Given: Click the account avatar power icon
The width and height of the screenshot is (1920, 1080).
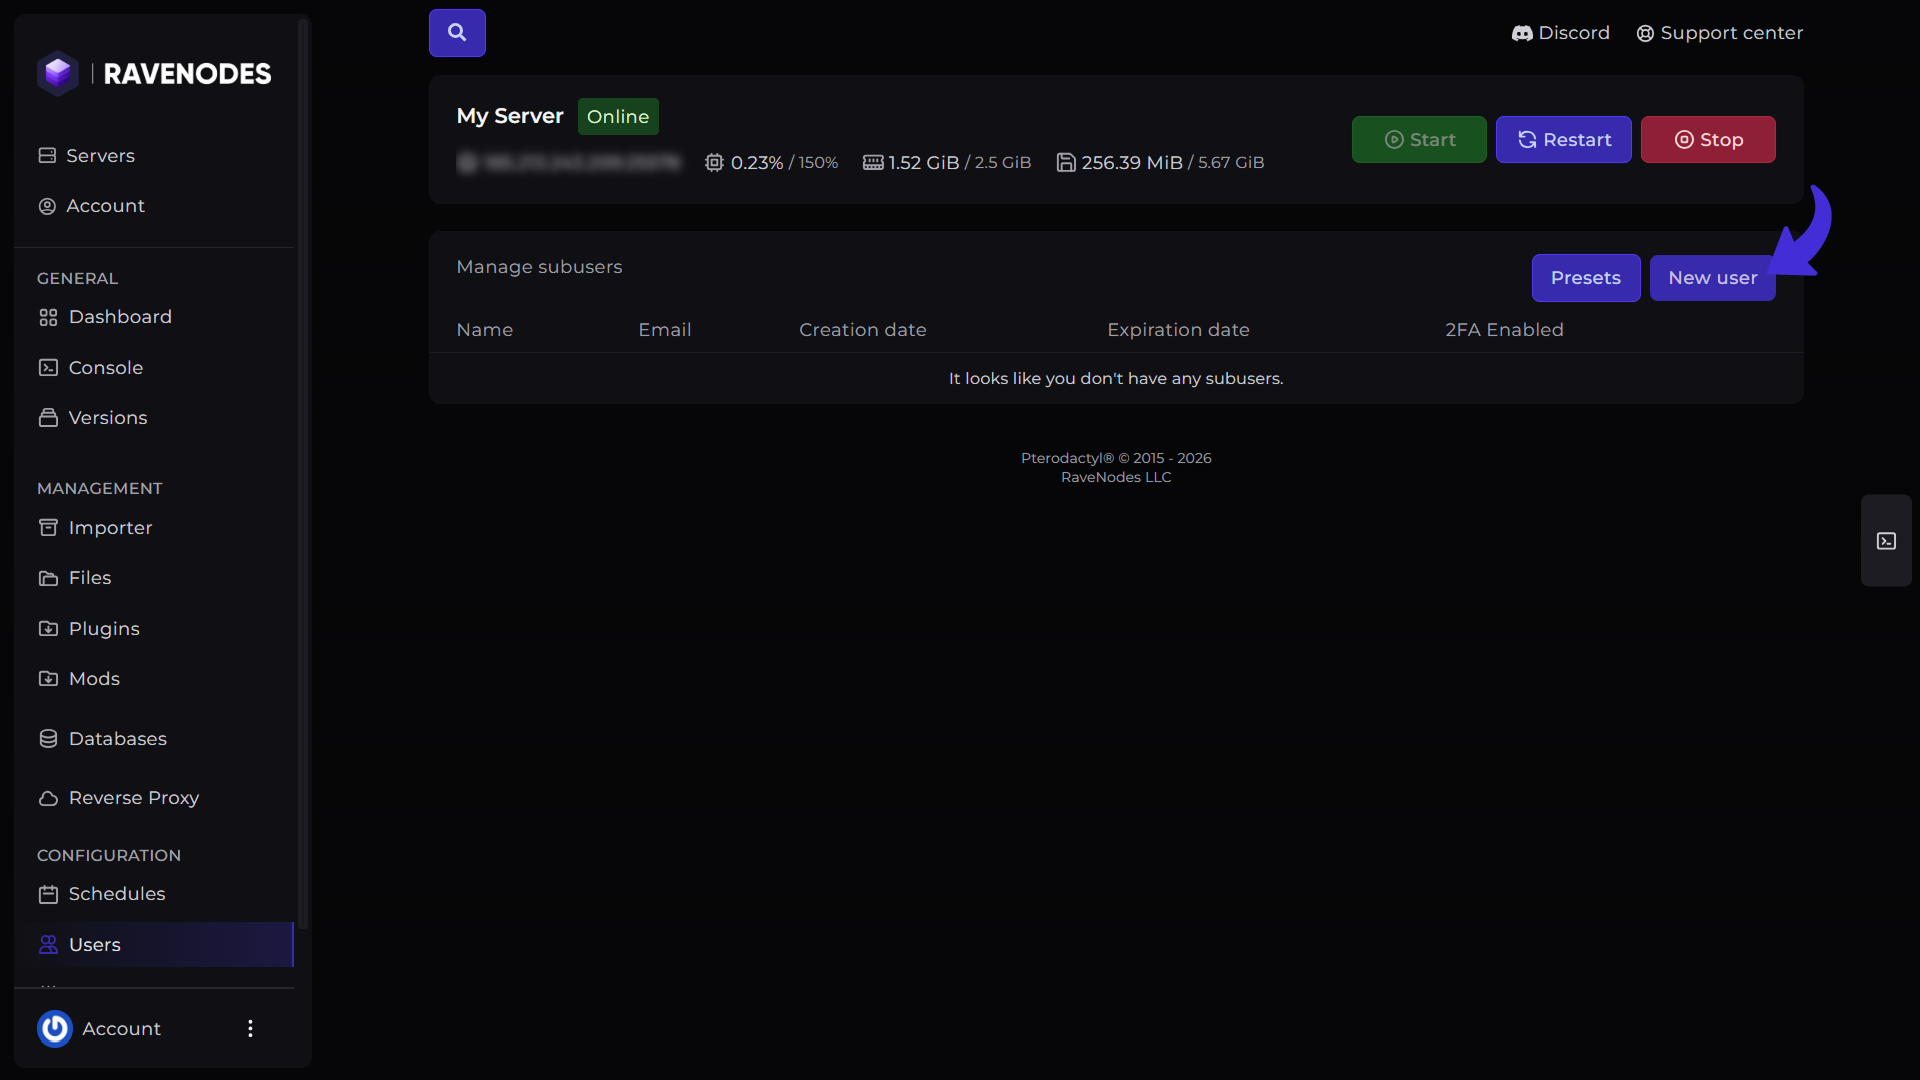Looking at the screenshot, I should point(55,1029).
